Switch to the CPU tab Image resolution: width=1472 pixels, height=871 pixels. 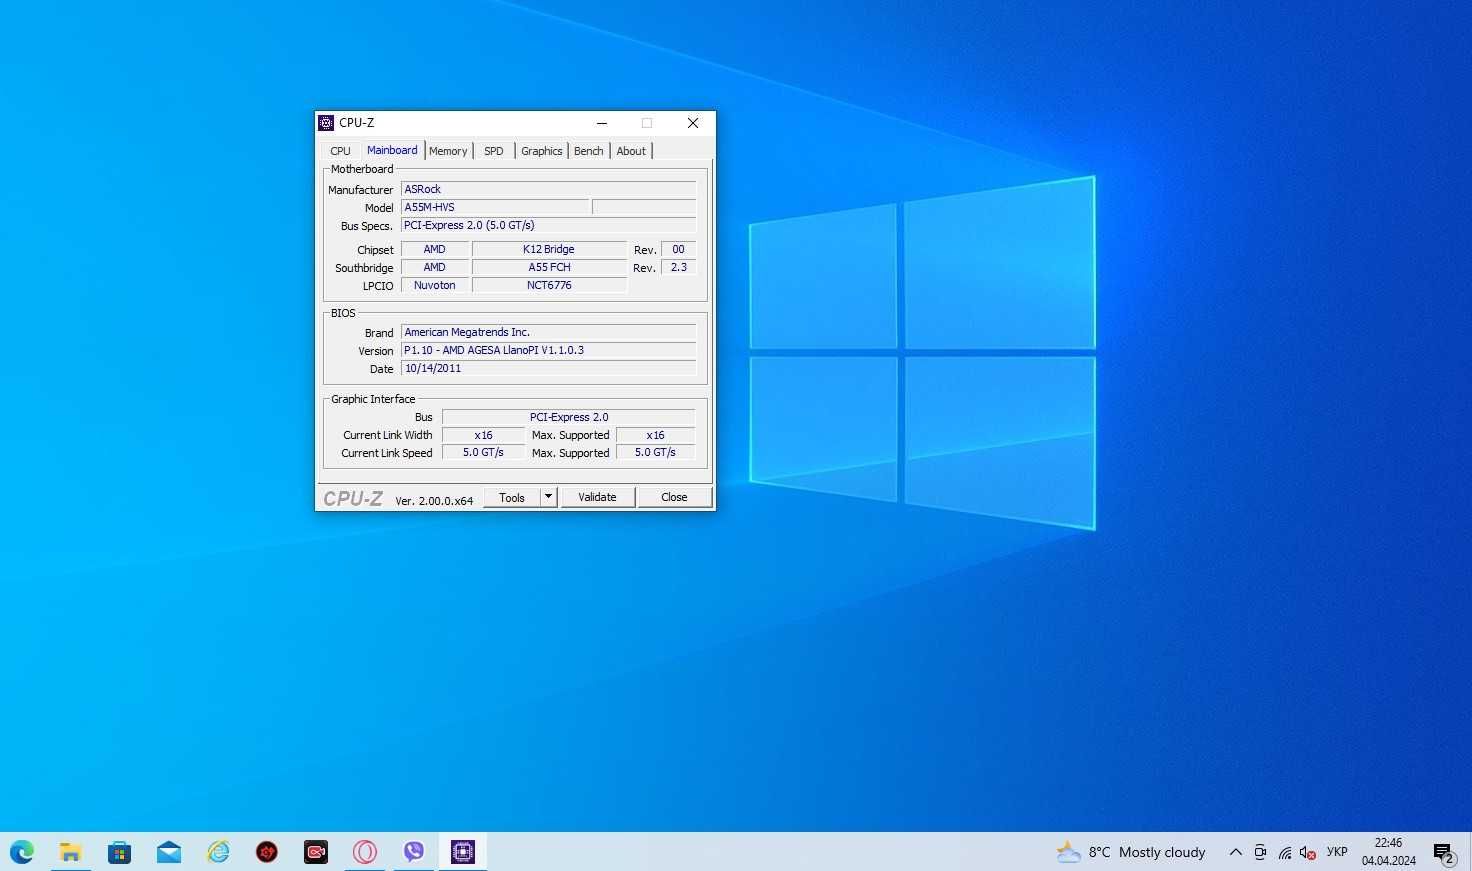point(340,151)
